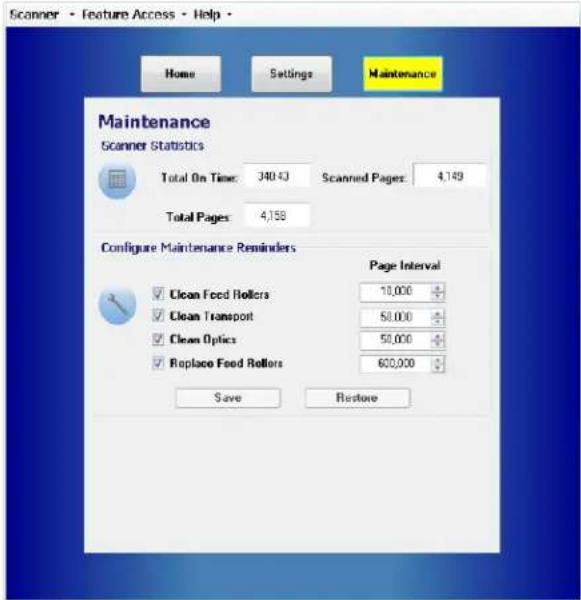This screenshot has width=581, height=600.
Task: Save the maintenance reminder settings
Action: (228, 398)
